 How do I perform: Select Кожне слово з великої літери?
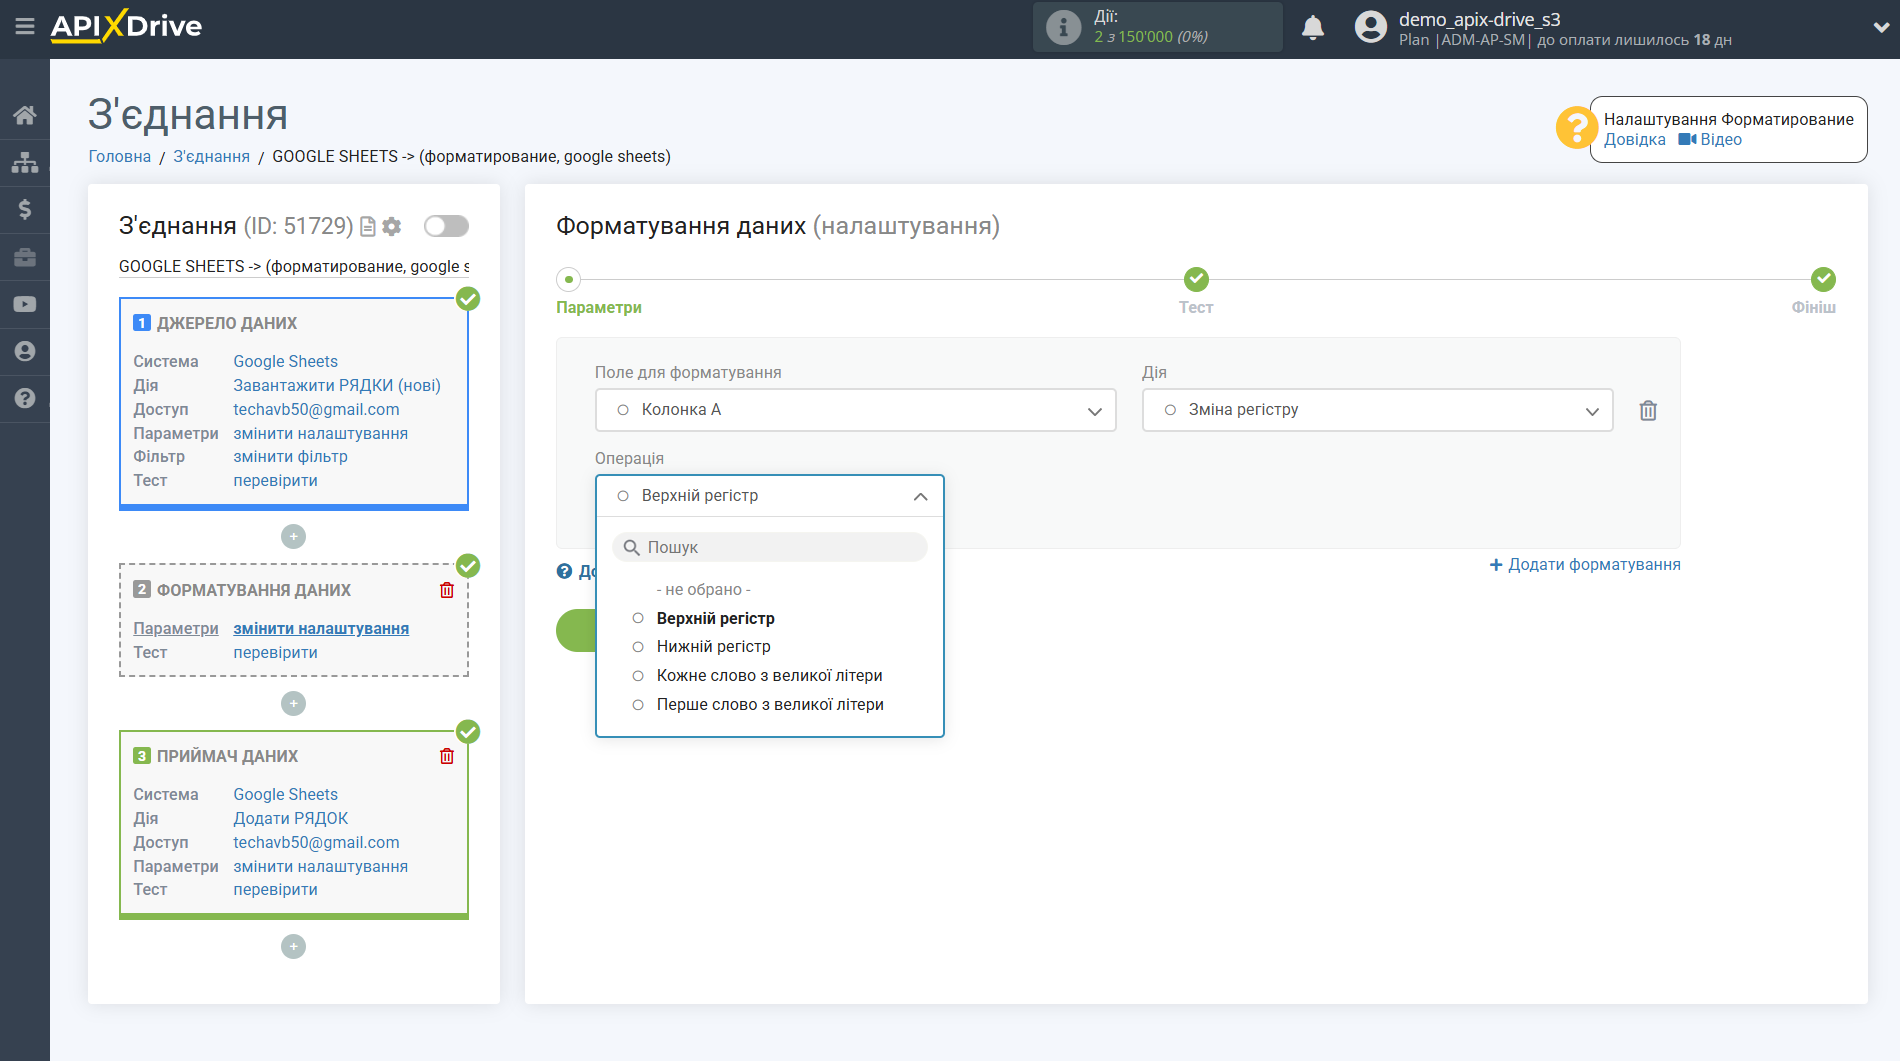click(770, 676)
